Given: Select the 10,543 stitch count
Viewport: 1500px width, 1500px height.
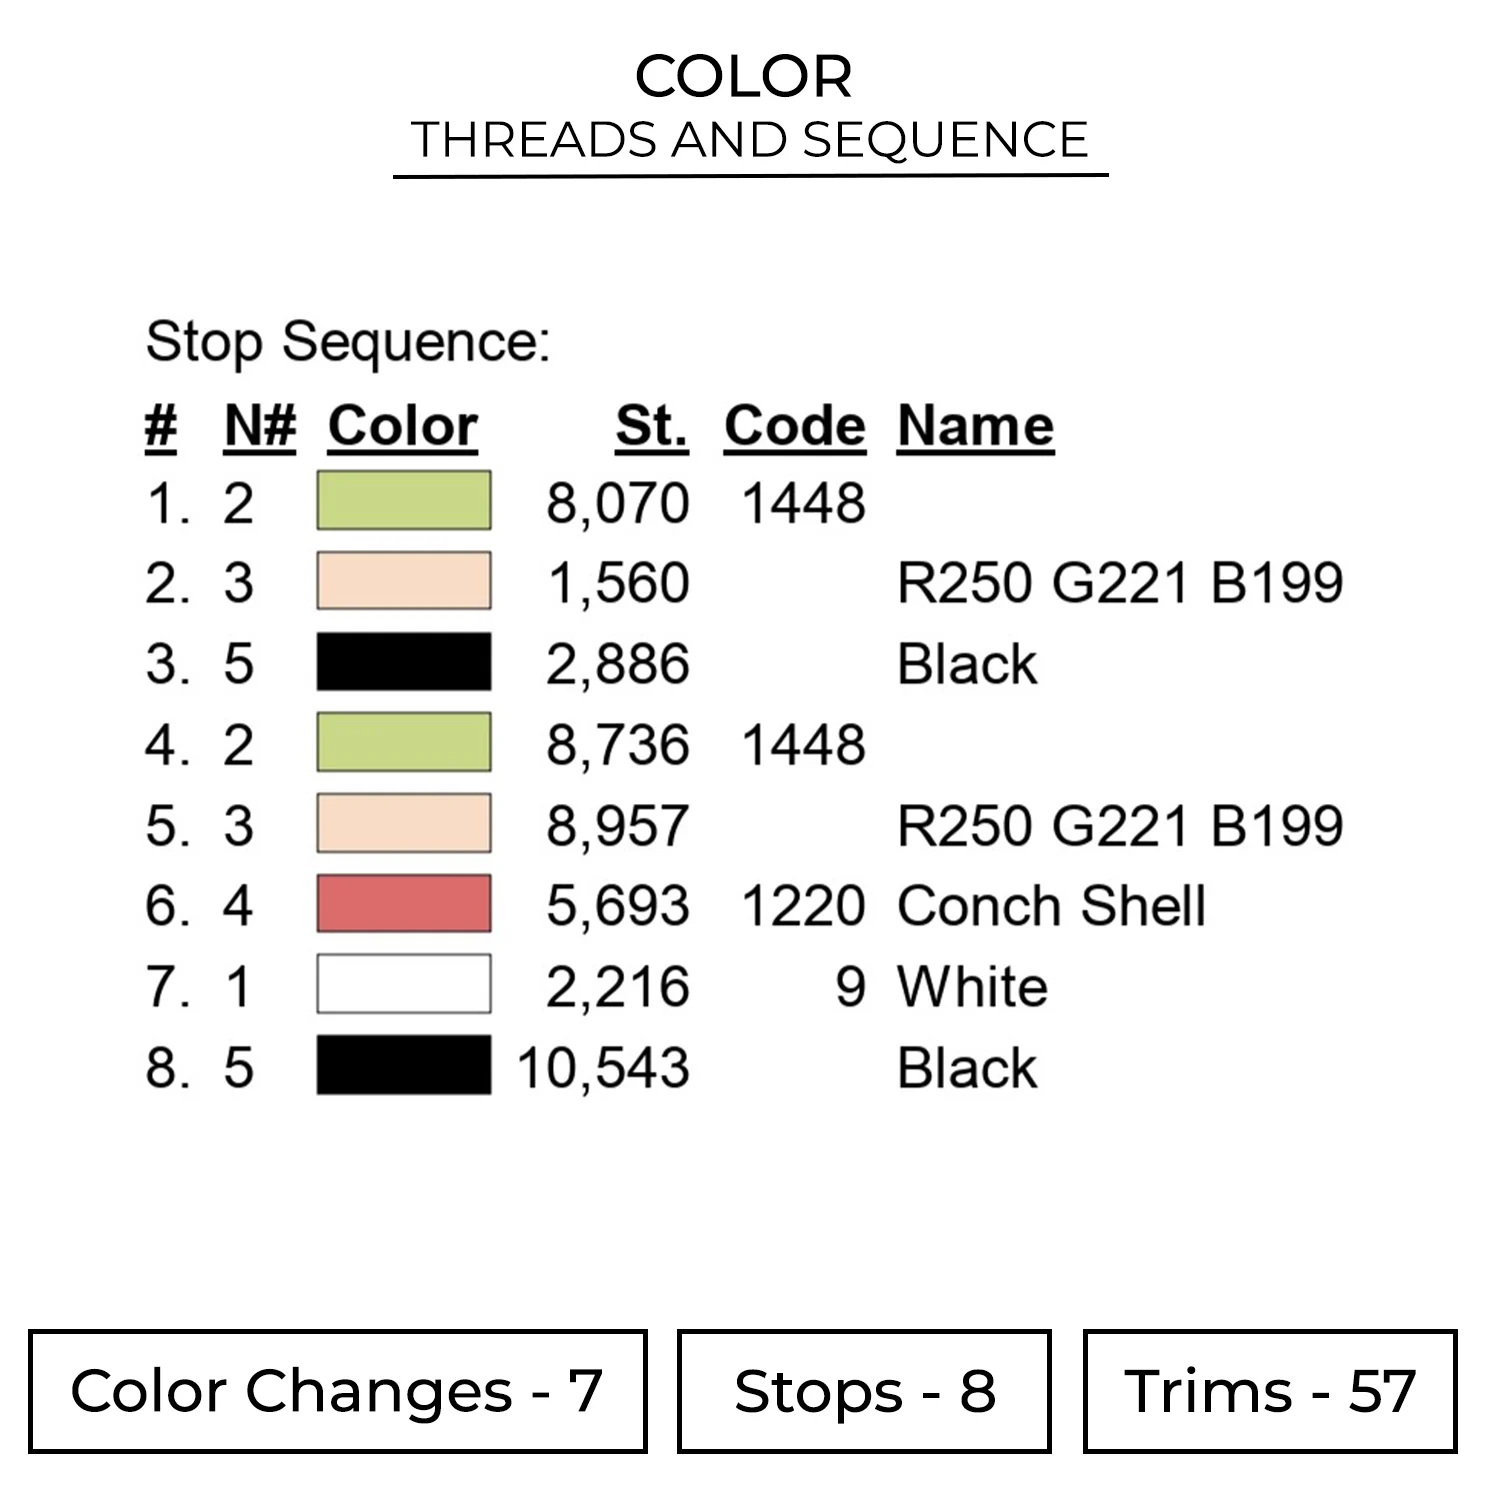Looking at the screenshot, I should (603, 1068).
